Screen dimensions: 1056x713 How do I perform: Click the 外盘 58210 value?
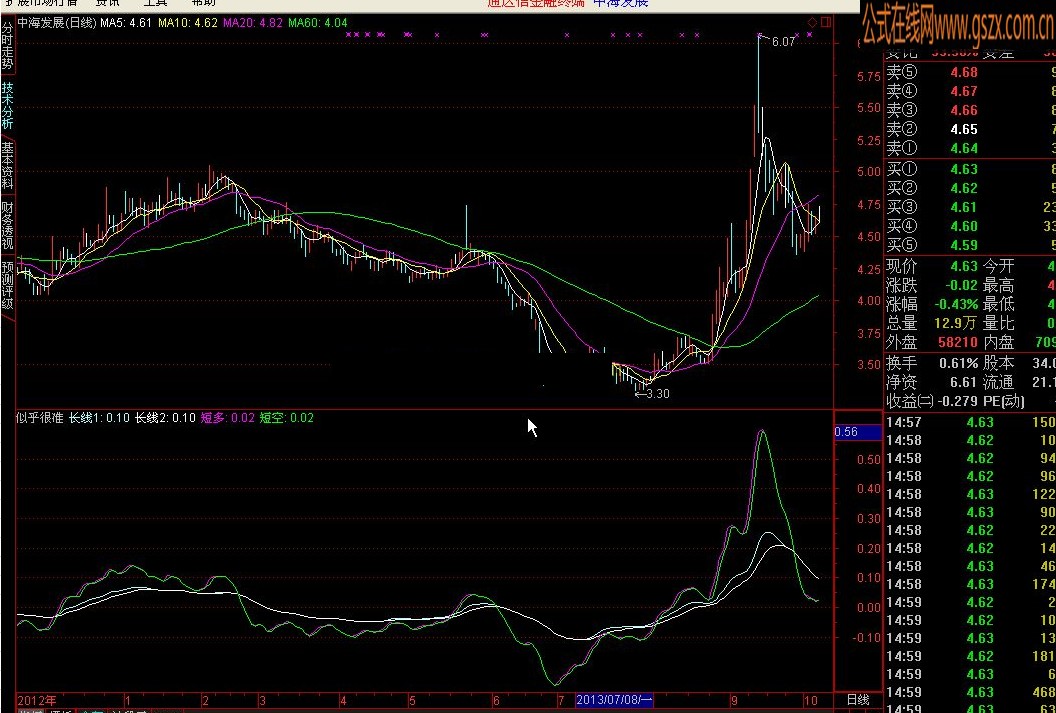(x=958, y=342)
